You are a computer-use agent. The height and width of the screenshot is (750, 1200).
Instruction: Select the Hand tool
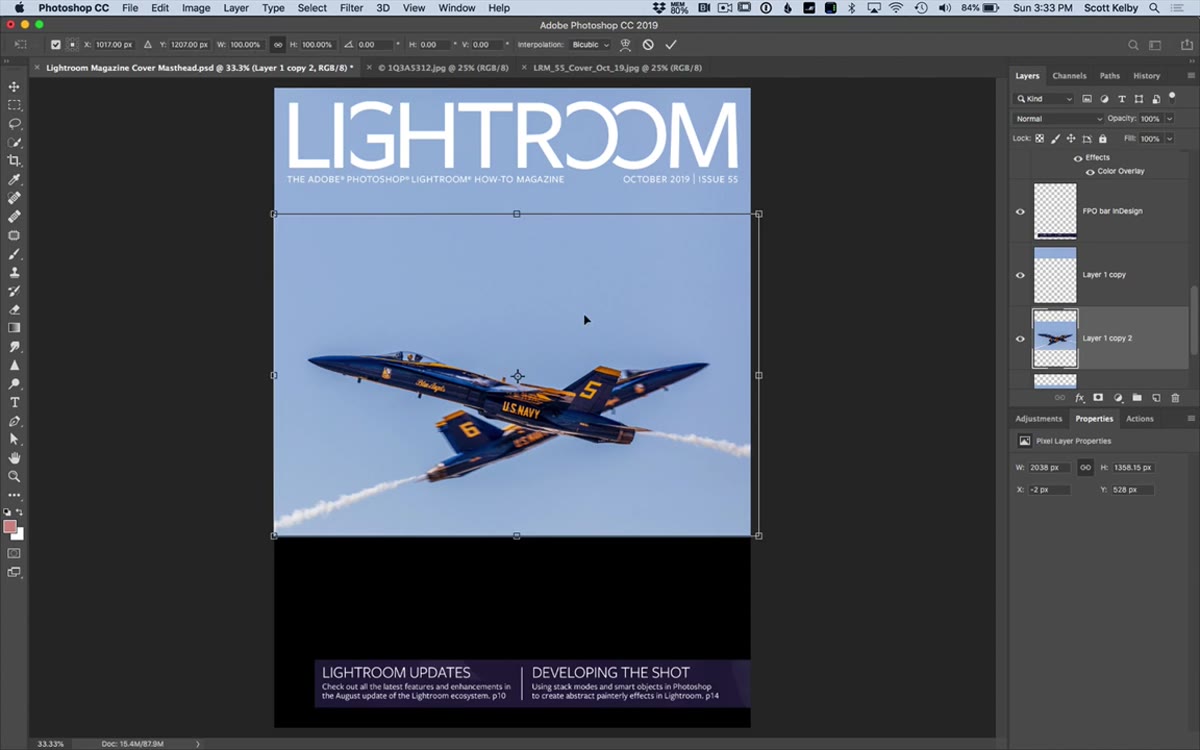tap(14, 458)
